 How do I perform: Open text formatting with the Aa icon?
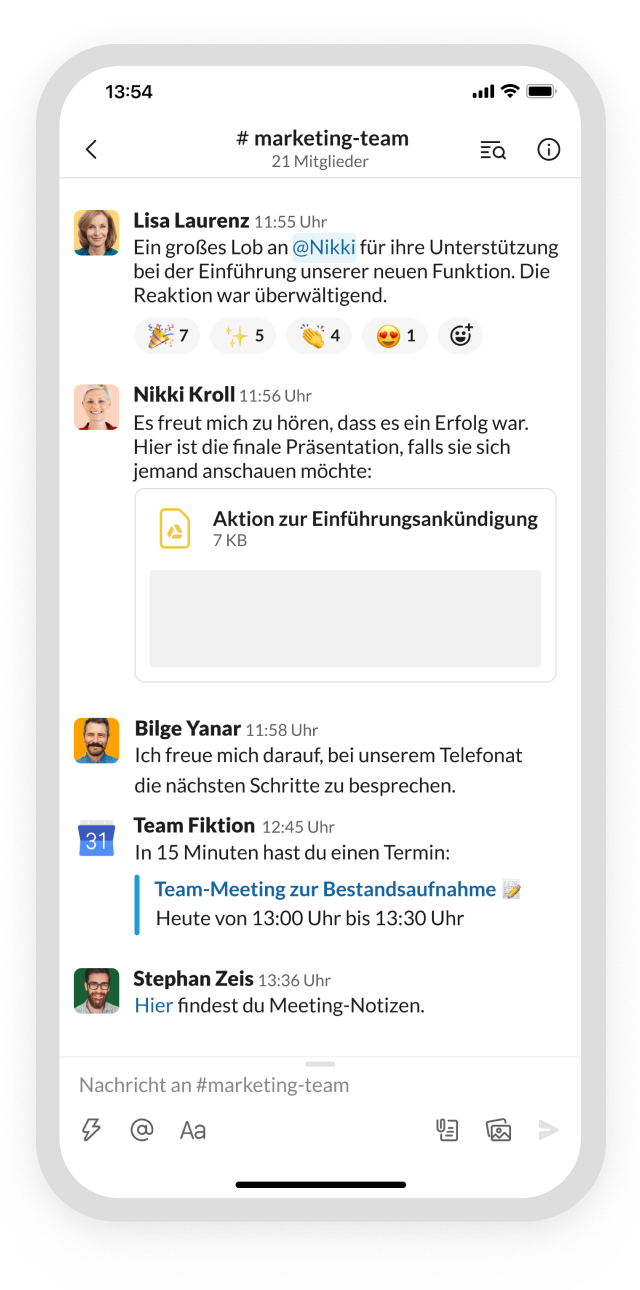tap(192, 1130)
